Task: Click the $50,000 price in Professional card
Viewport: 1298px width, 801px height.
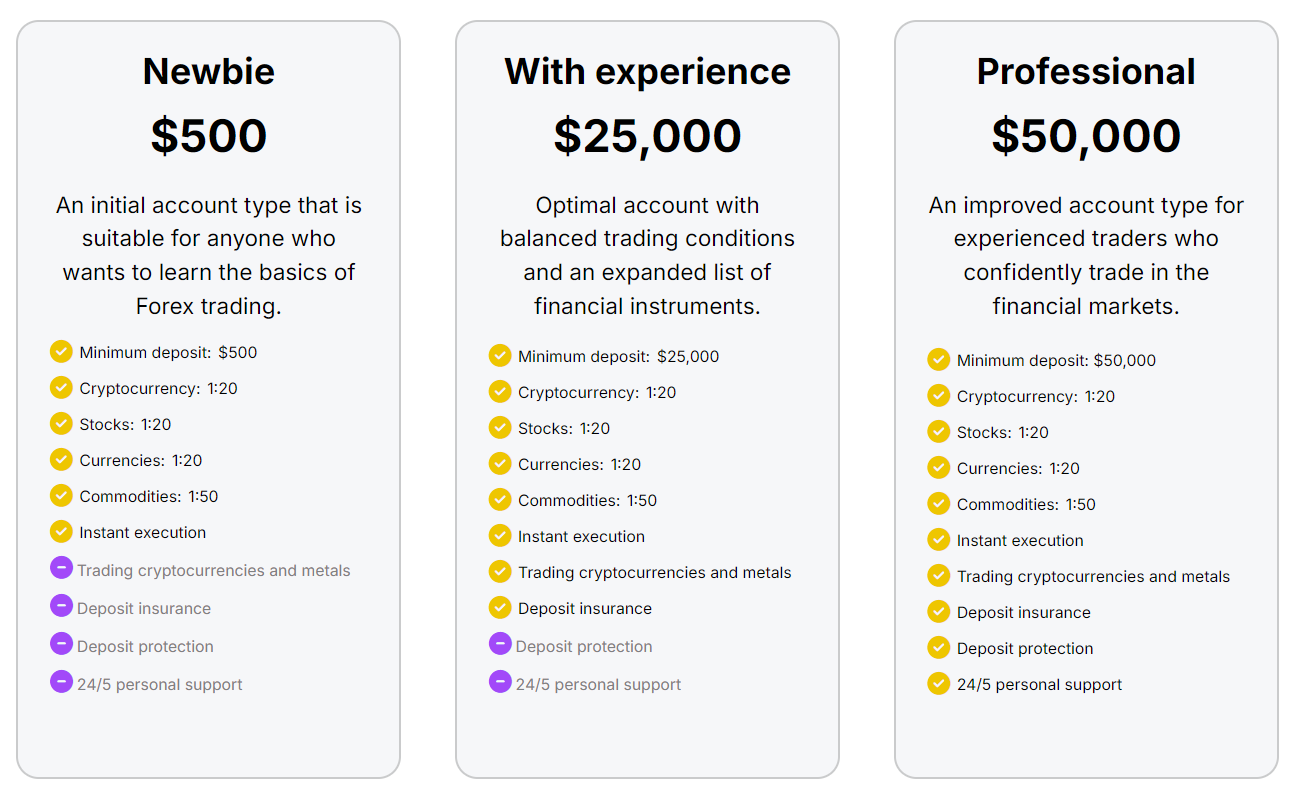Action: (x=1086, y=136)
